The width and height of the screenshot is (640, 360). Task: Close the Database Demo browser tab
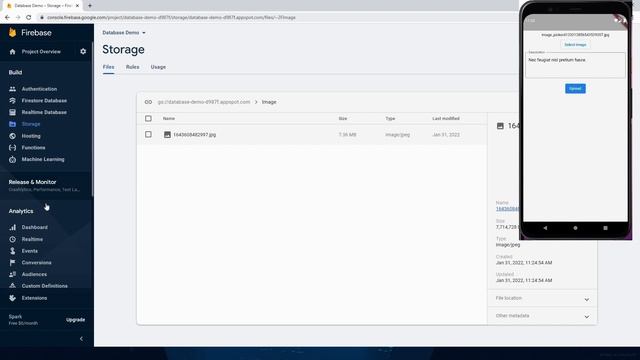77,6
